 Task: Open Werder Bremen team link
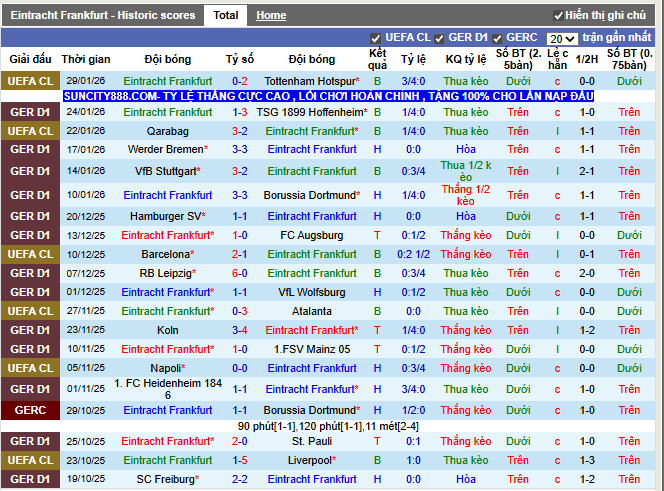click(x=168, y=149)
